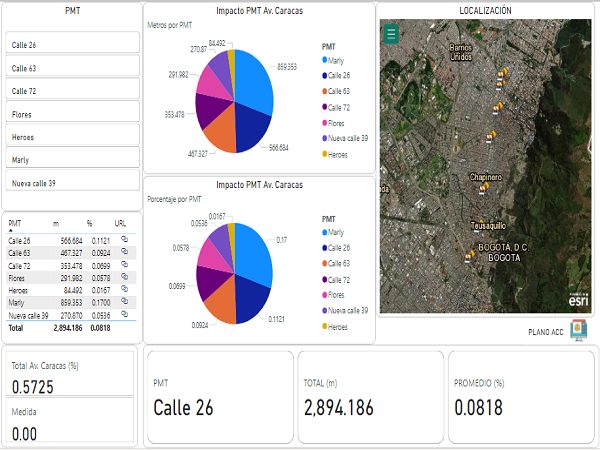Click Calle 26 legend entry in the Porcentaje chart
The width and height of the screenshot is (600, 450).
[336, 248]
